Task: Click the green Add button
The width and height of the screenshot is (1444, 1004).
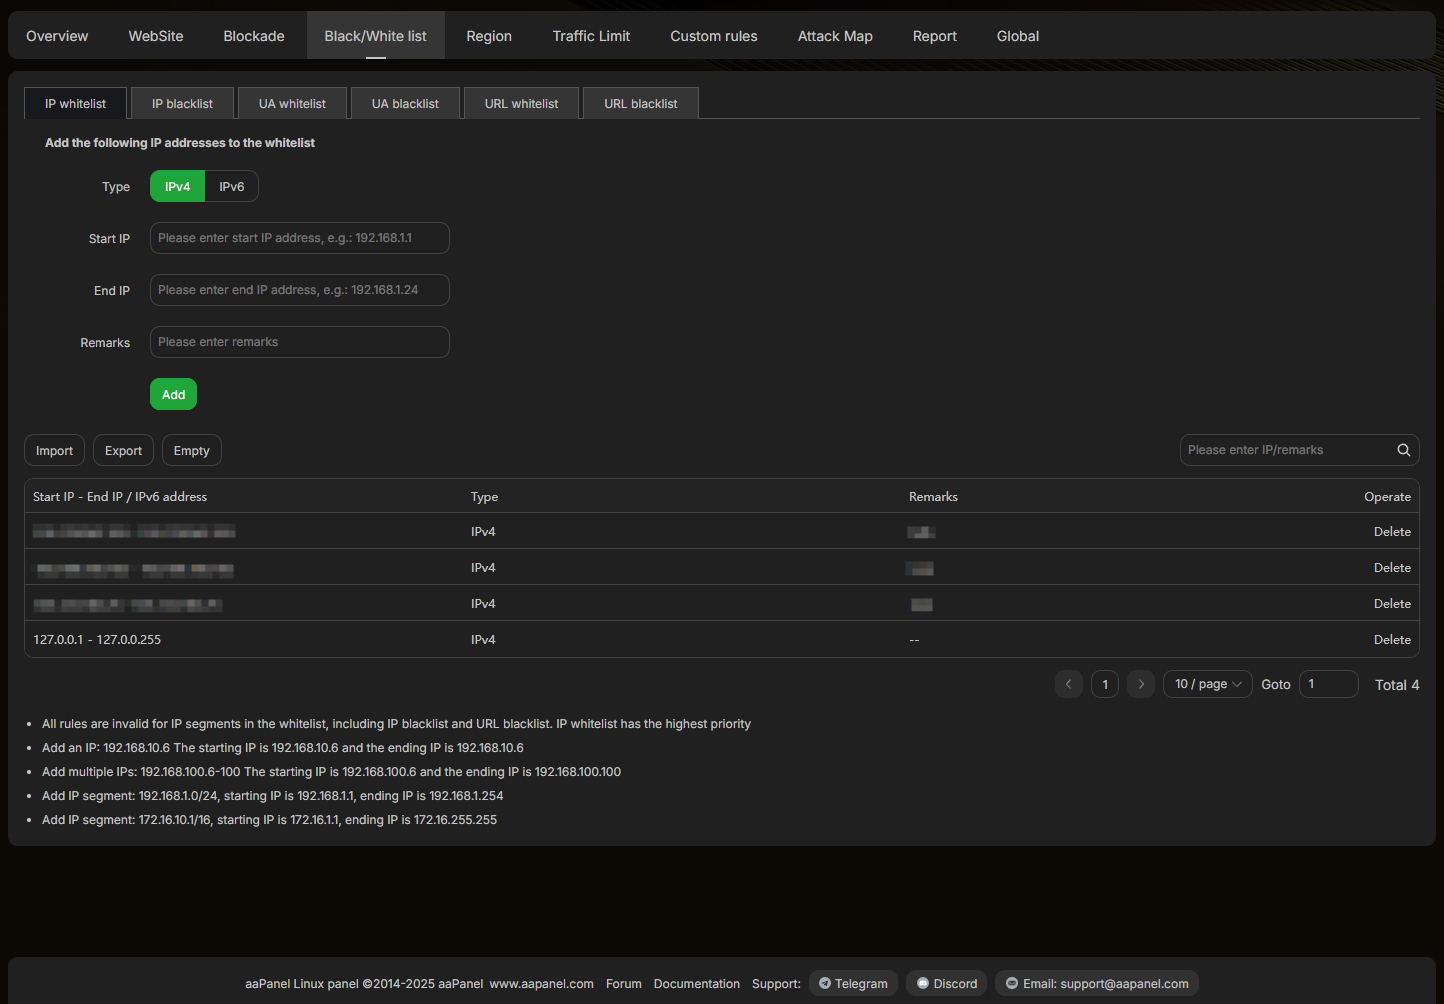Action: pos(173,394)
